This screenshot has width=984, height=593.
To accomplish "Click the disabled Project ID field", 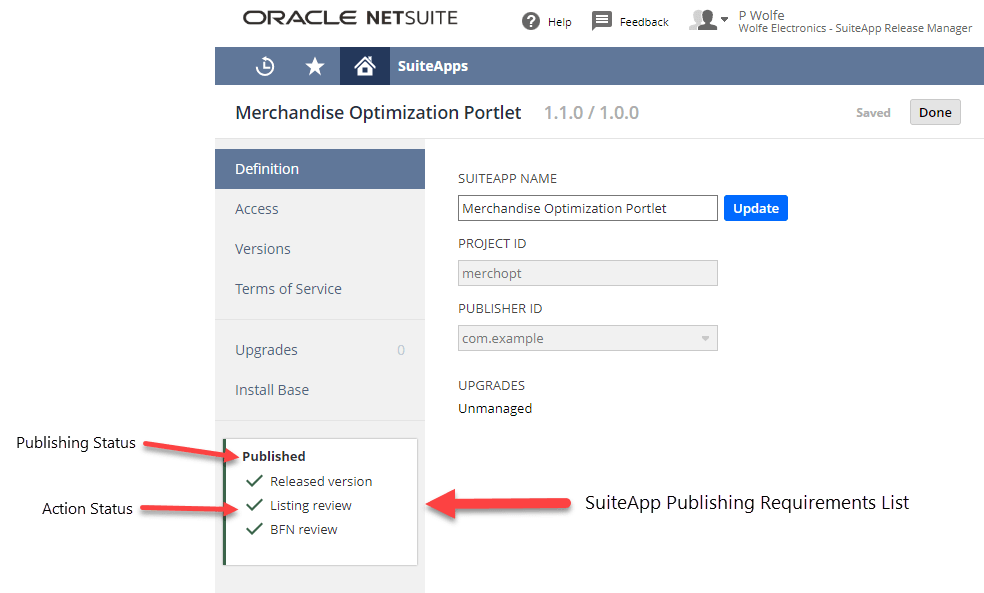I will tap(587, 273).
